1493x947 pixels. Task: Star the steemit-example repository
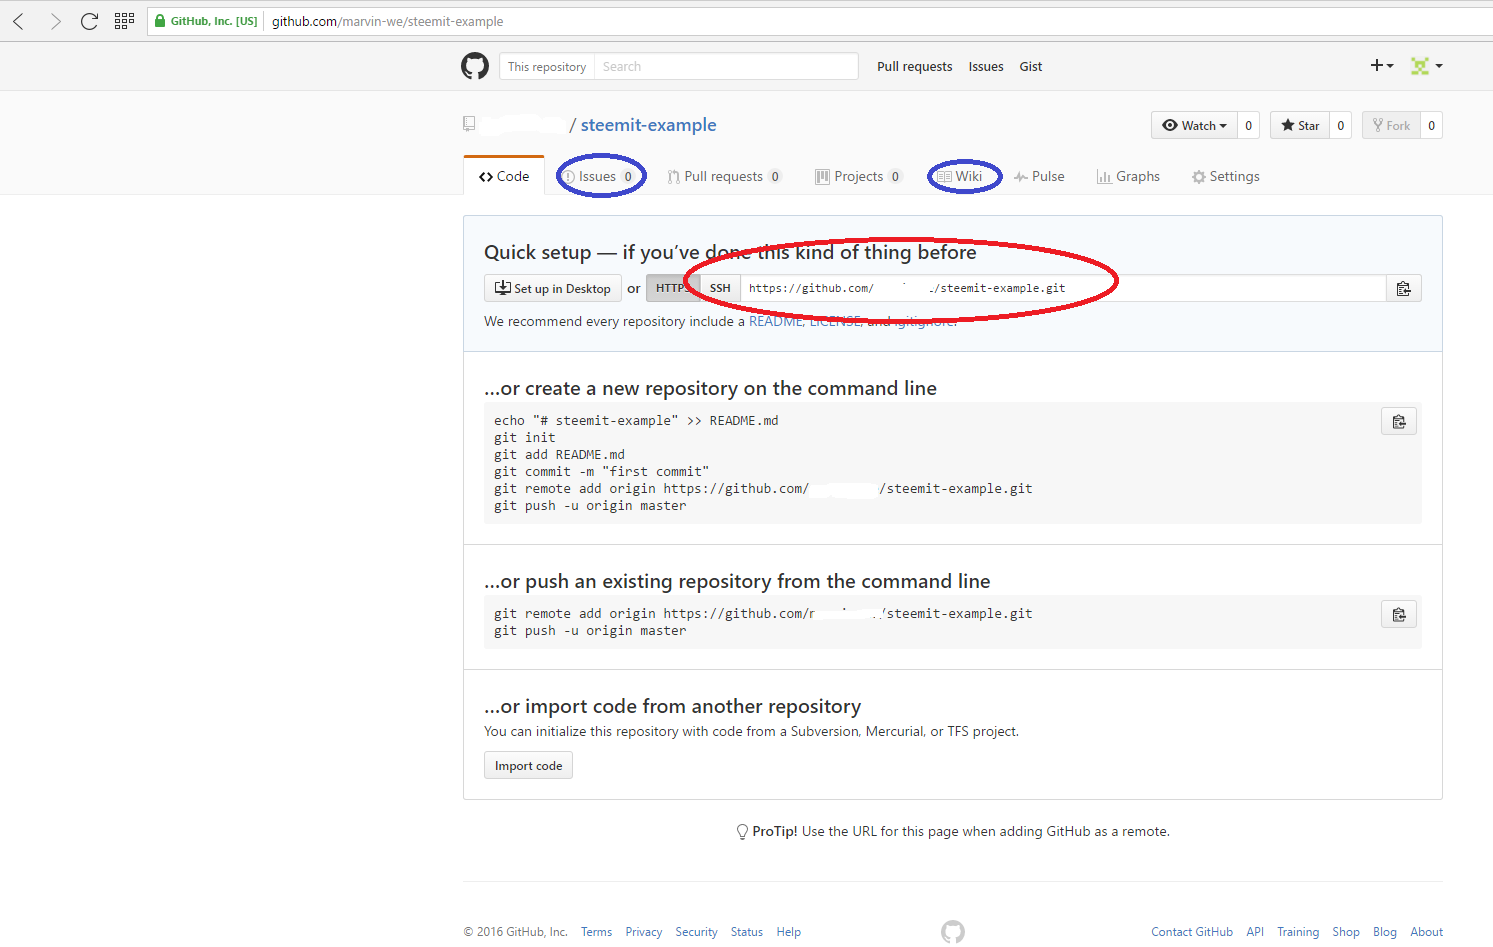(1300, 125)
